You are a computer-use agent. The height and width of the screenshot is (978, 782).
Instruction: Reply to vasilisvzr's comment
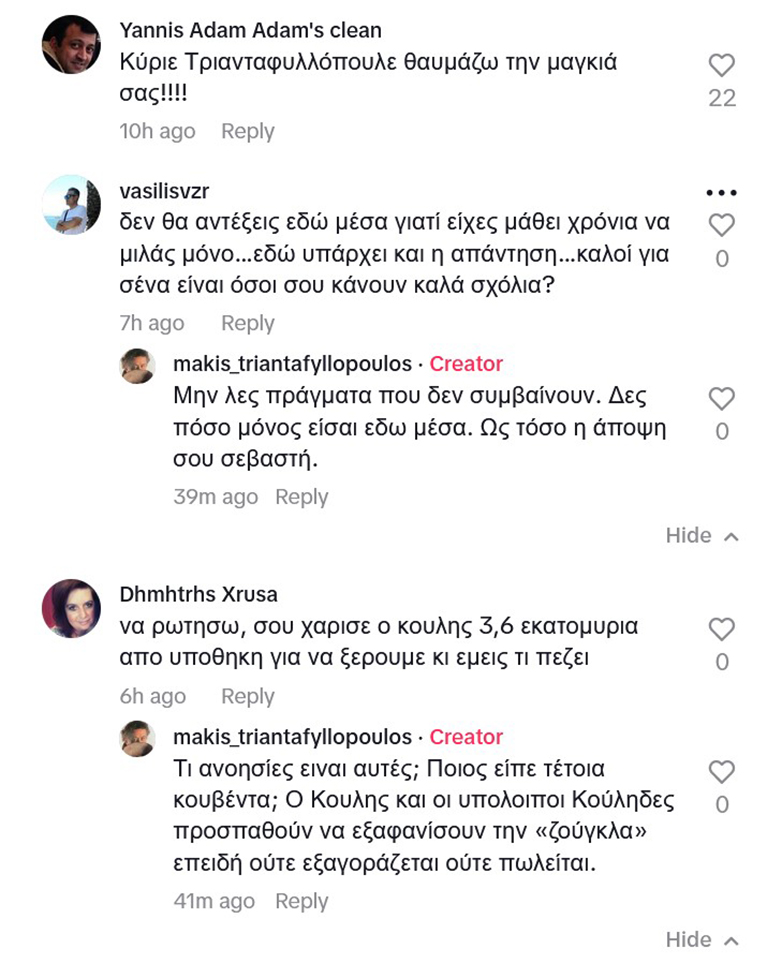click(247, 324)
